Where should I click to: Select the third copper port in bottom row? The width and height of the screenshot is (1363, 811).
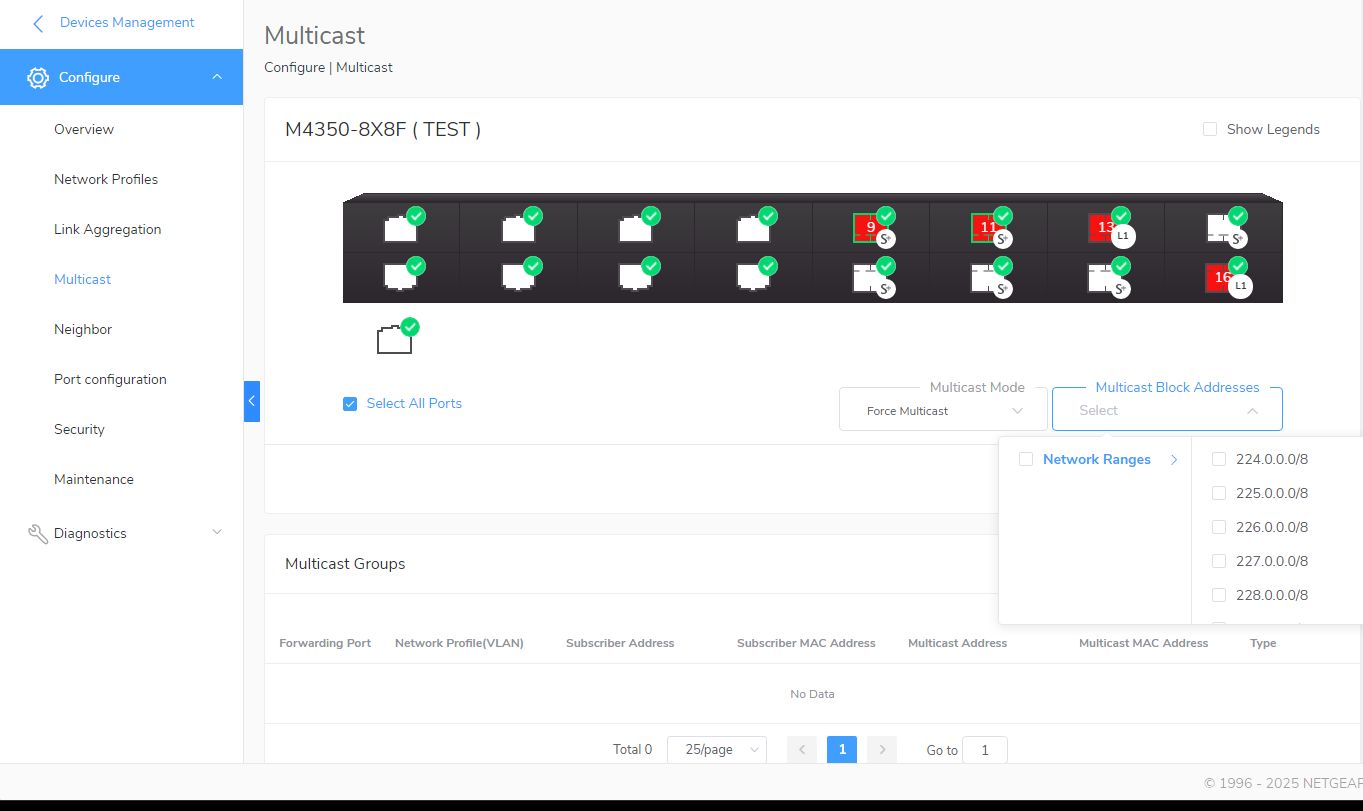[x=635, y=276]
